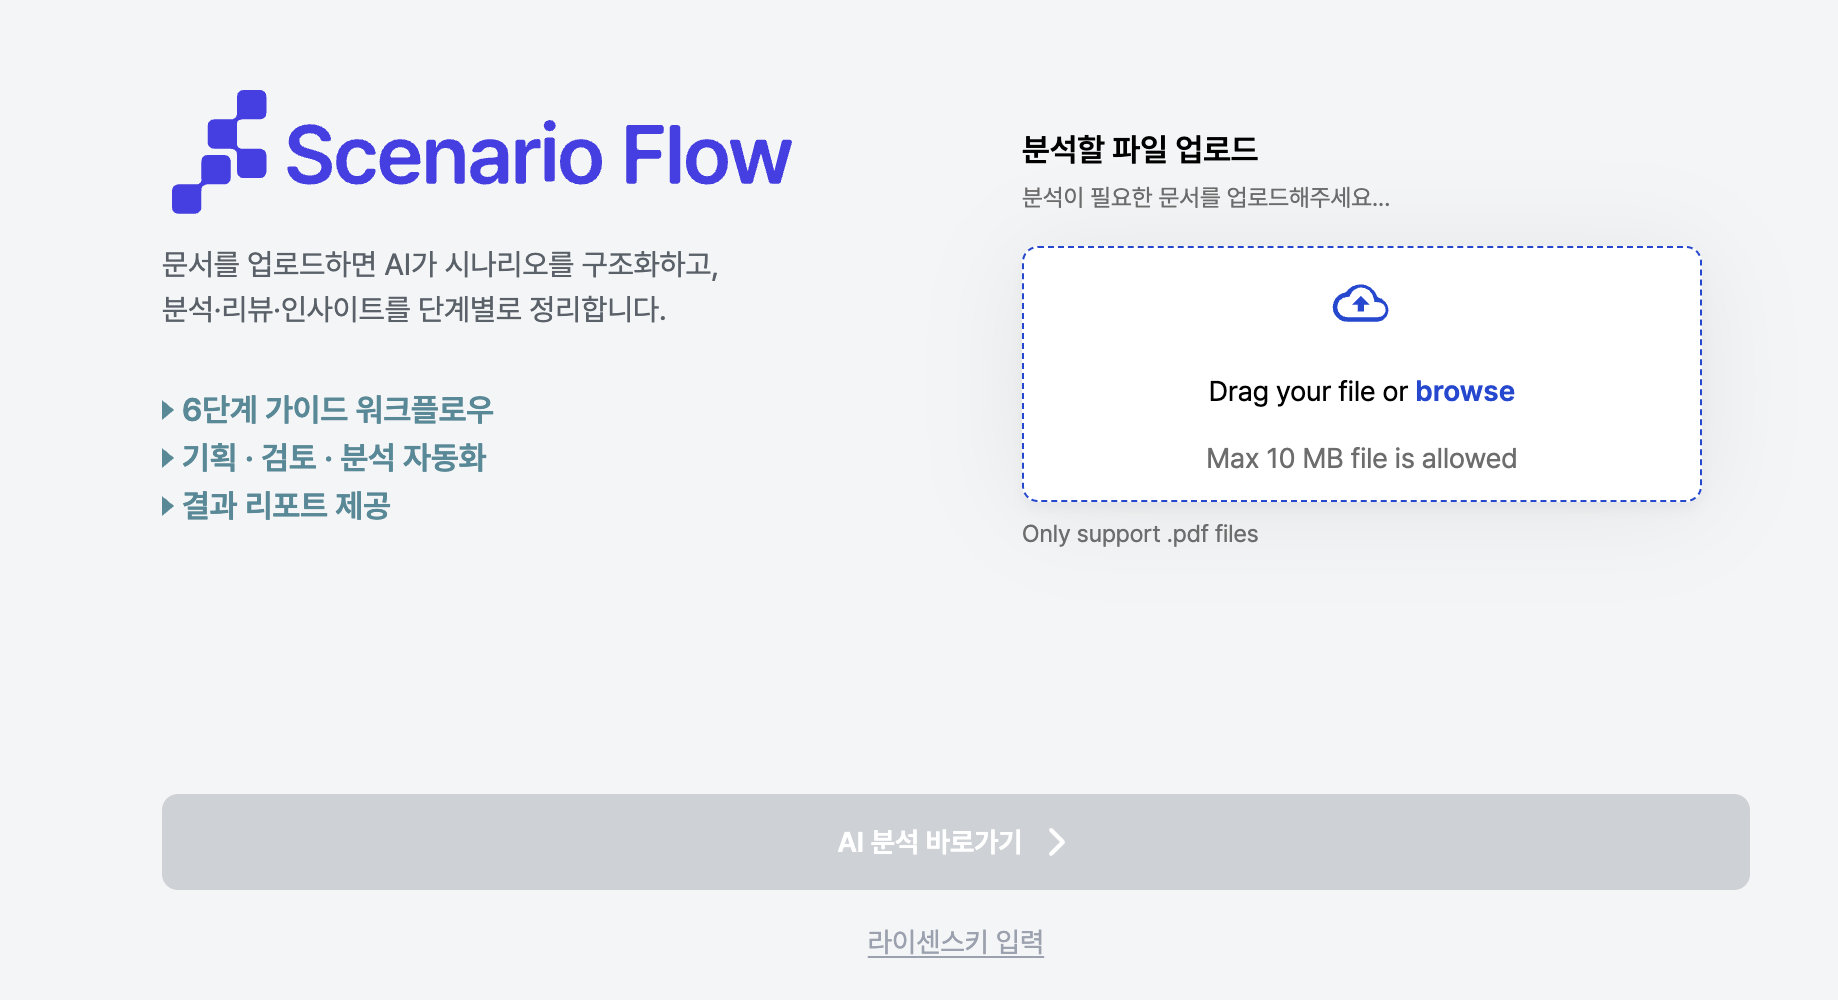Image resolution: width=1838 pixels, height=1000 pixels.
Task: Click the "Max 10 MB file is allowed" text
Action: (x=1361, y=458)
